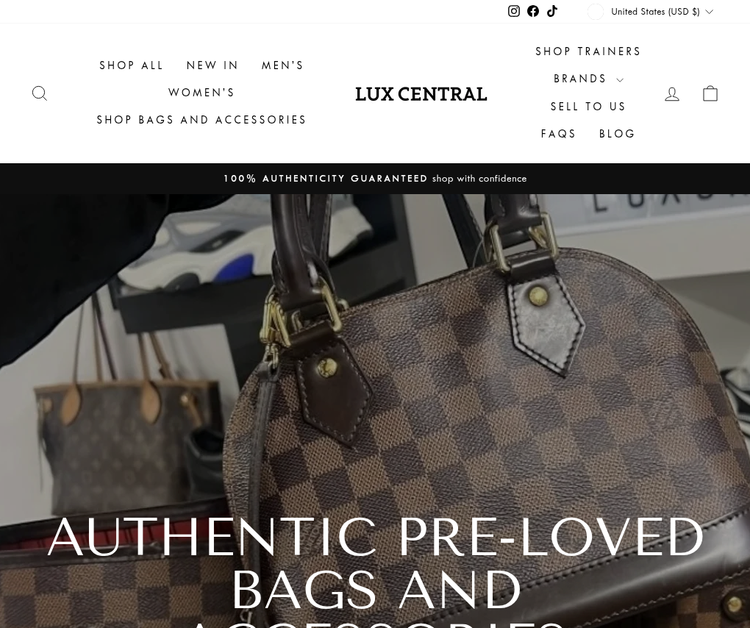The image size is (750, 628).
Task: Visit the Shop Trainers page
Action: pyautogui.click(x=588, y=51)
